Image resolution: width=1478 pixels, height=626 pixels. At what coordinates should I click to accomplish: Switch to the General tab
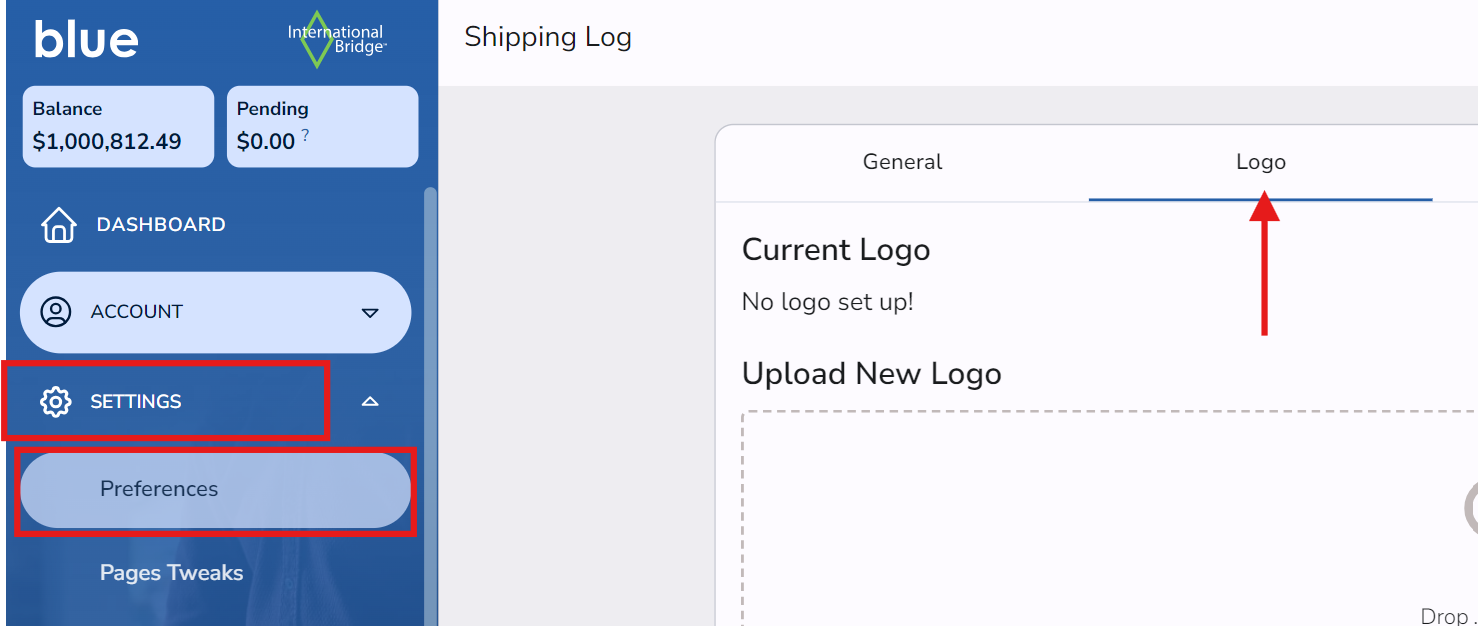pos(902,162)
